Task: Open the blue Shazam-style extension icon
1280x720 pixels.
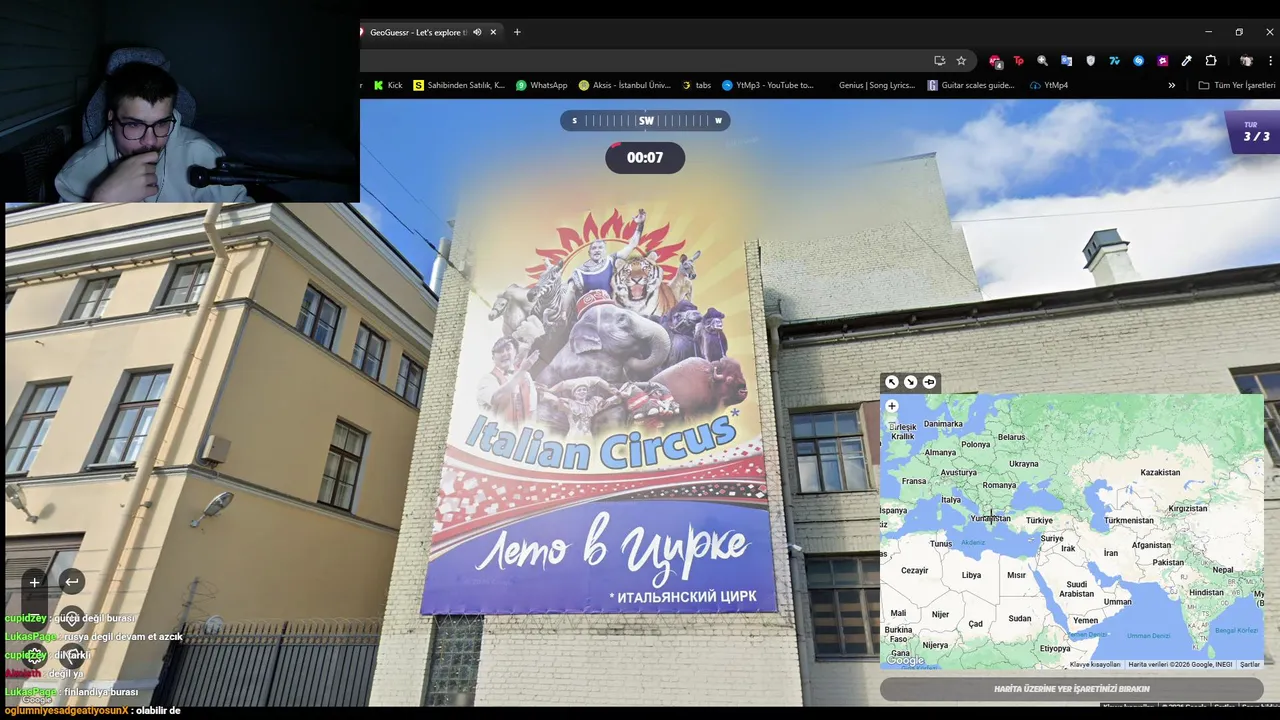Action: (1139, 61)
